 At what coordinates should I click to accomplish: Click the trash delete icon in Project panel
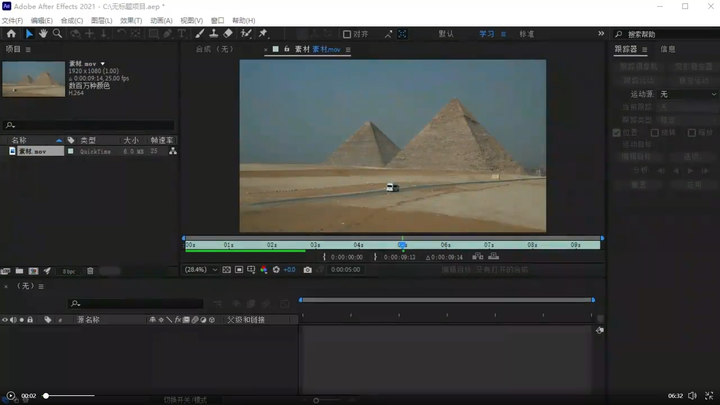pos(90,271)
